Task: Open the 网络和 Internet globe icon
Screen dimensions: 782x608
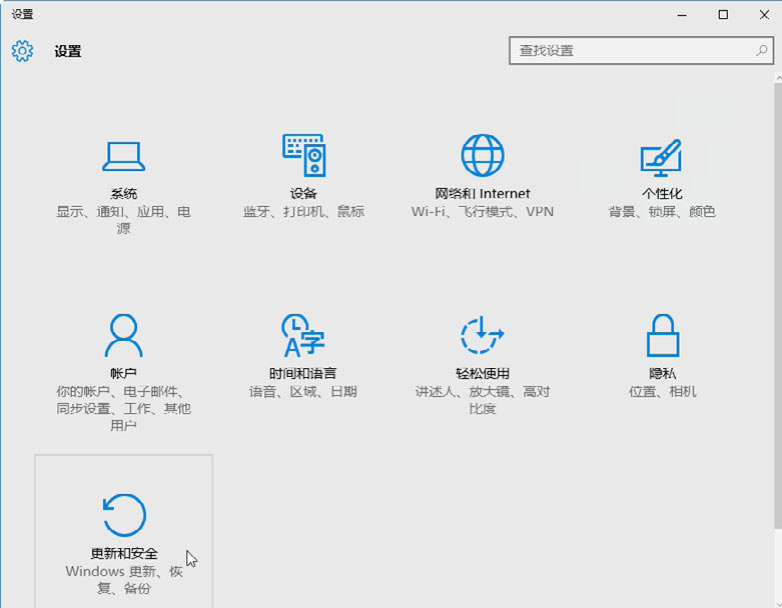Action: (x=482, y=155)
